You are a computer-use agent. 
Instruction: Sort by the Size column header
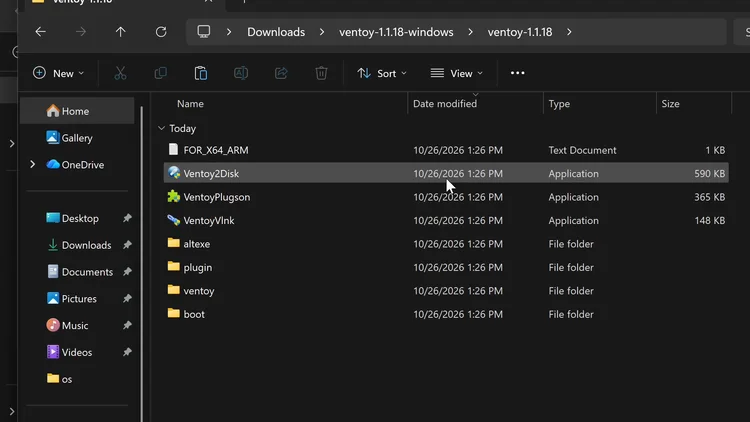tap(671, 103)
